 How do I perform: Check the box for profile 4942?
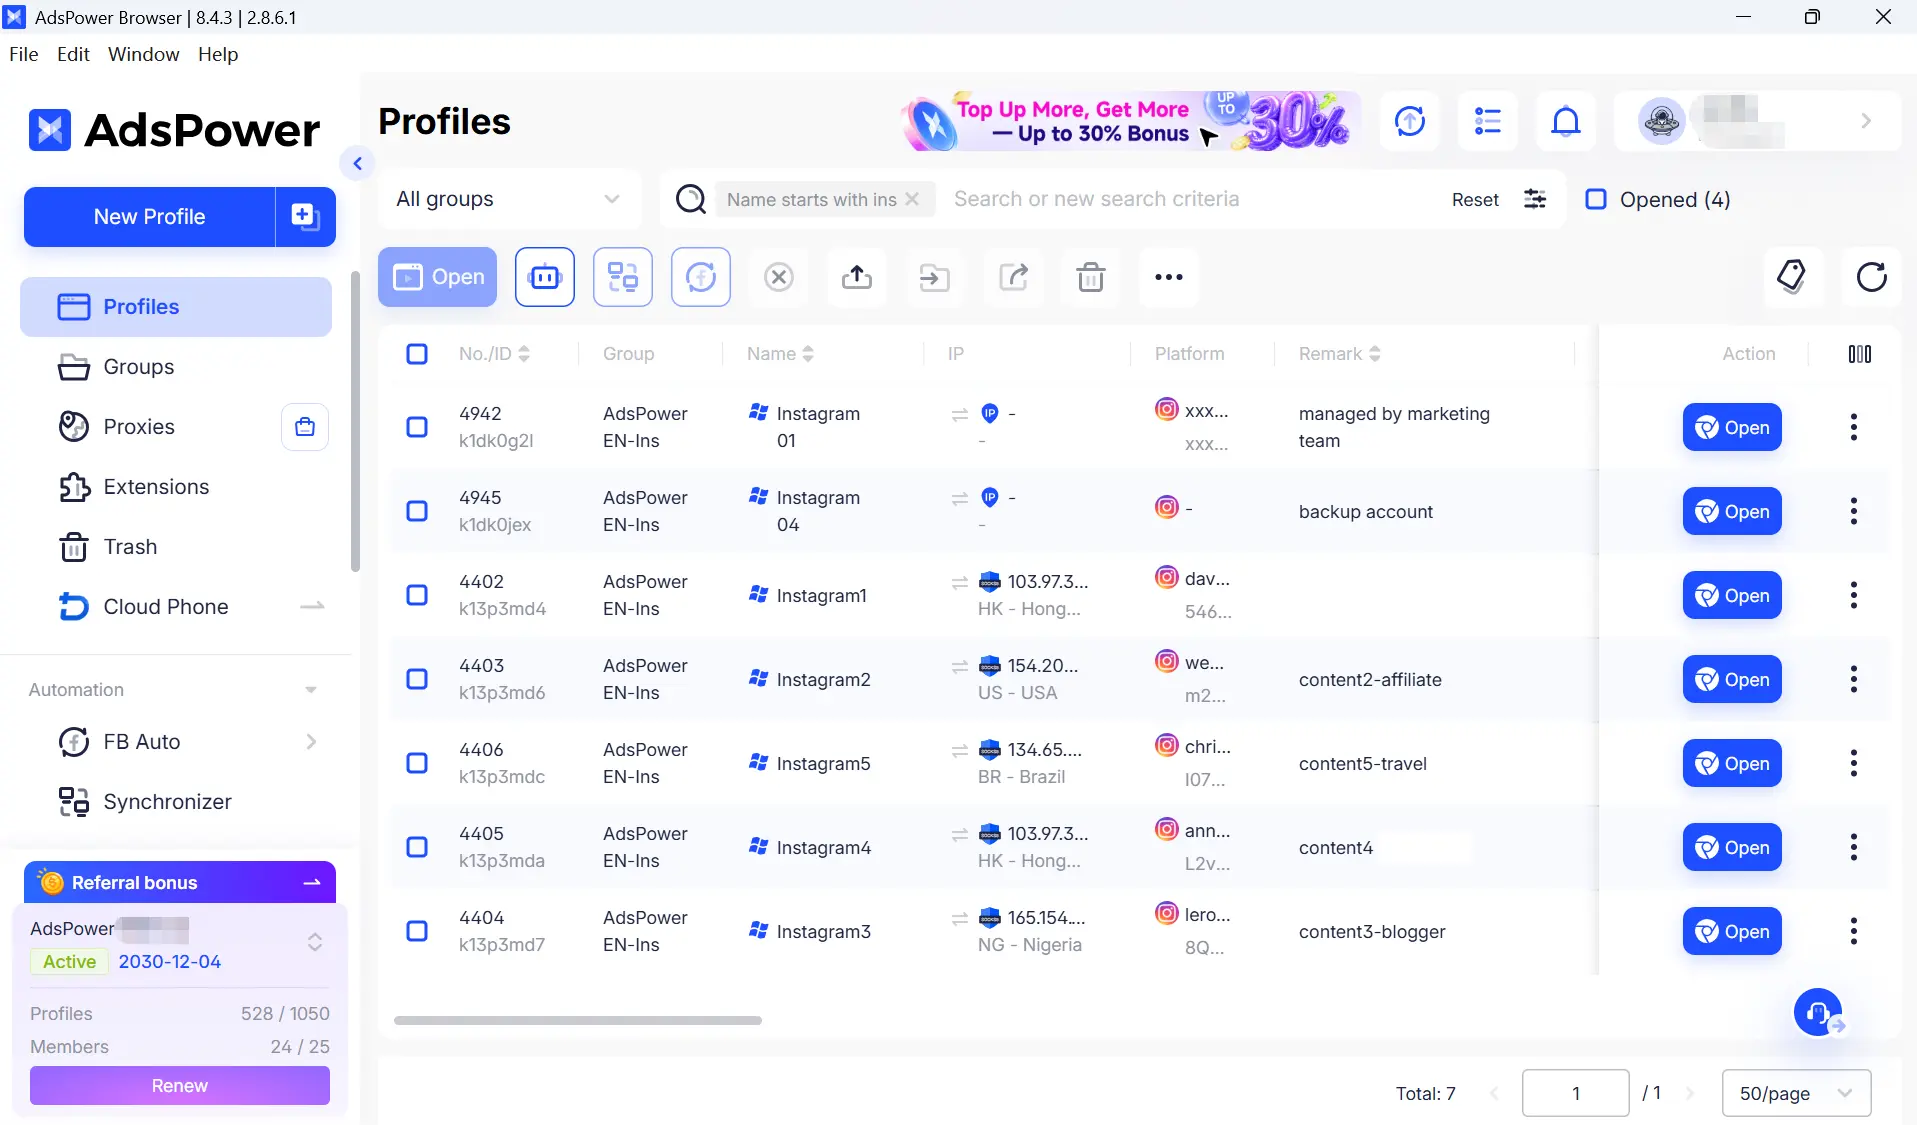click(417, 427)
